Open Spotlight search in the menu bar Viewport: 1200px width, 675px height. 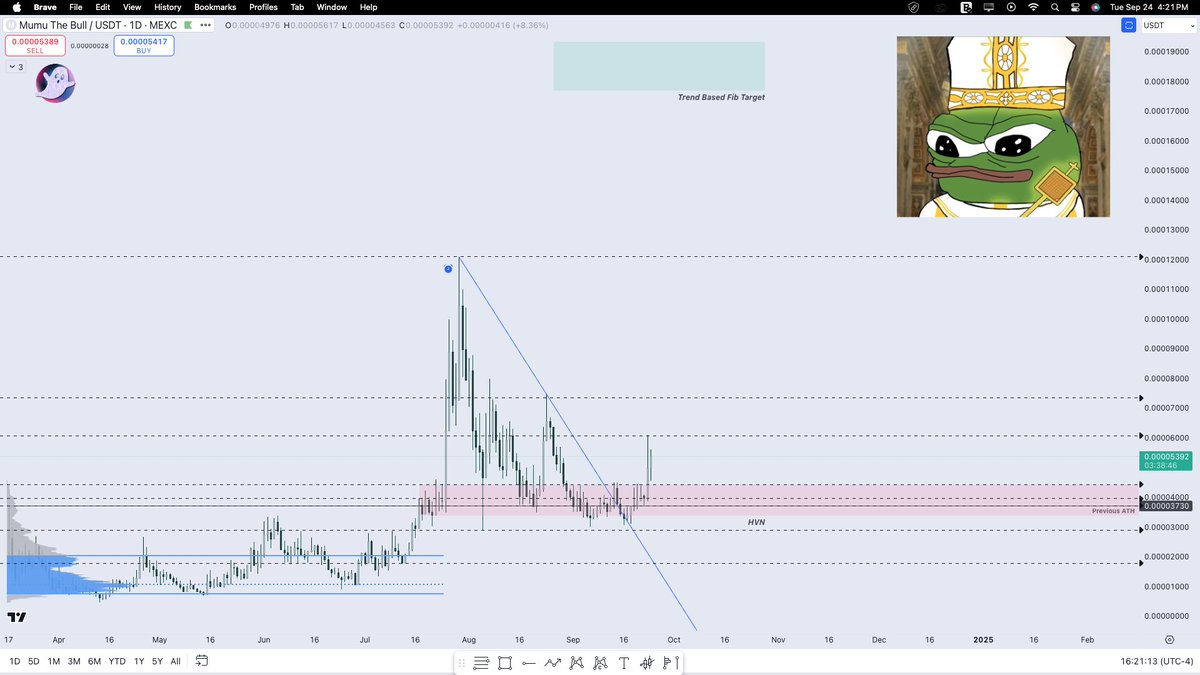click(x=1055, y=7)
